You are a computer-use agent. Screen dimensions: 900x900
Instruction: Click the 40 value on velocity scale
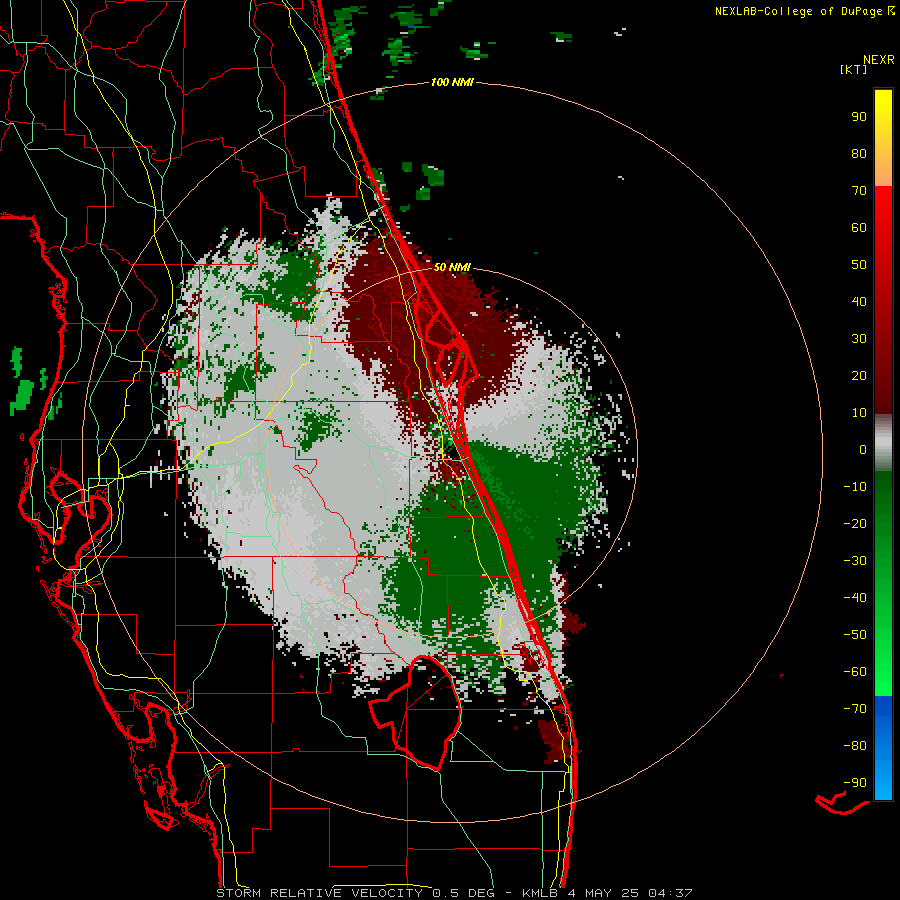coord(859,301)
